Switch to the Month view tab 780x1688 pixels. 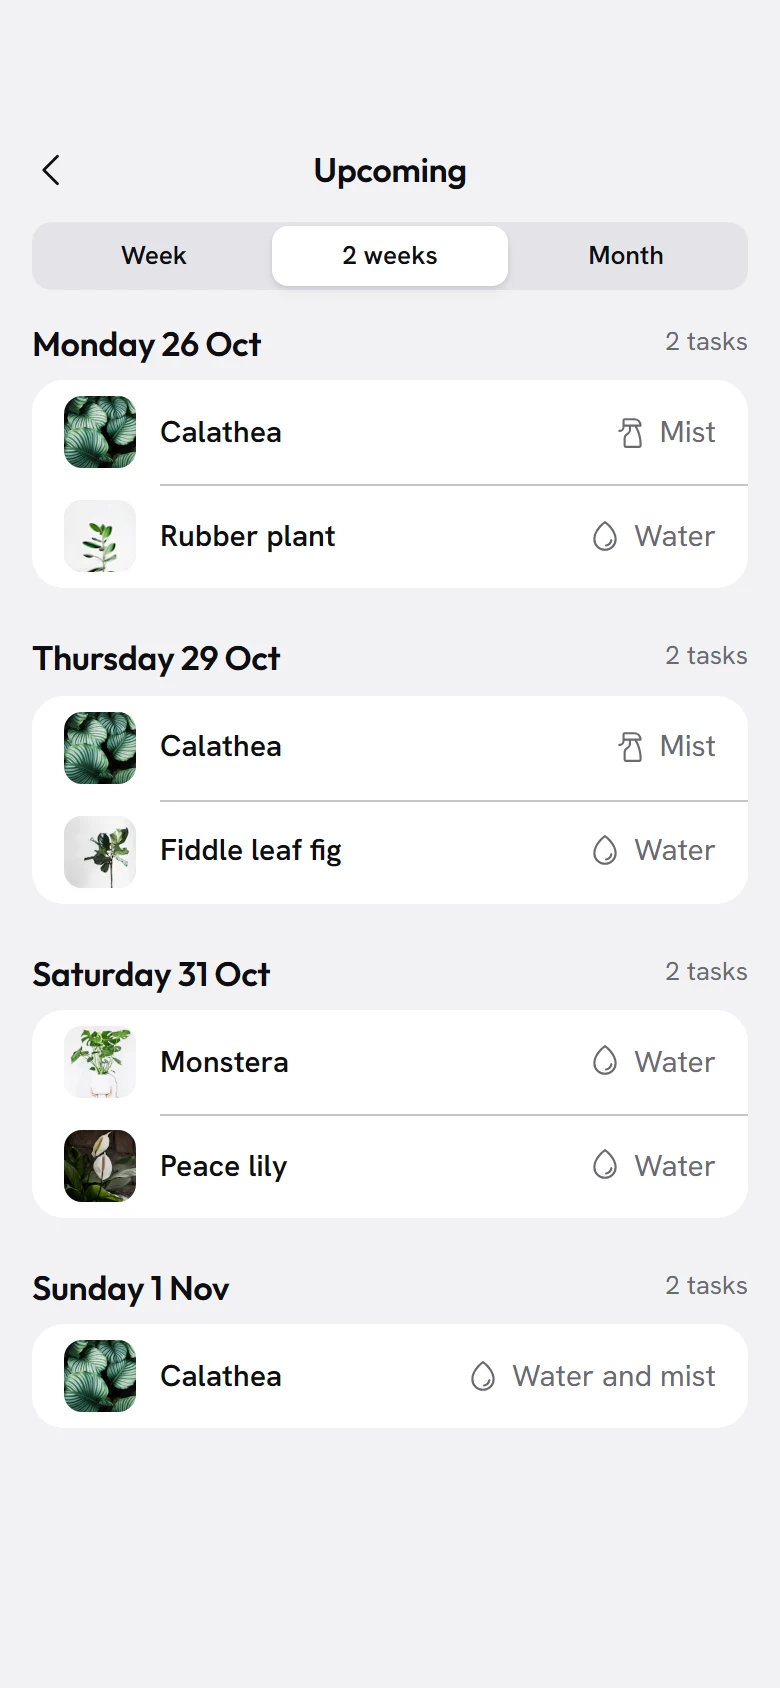click(626, 256)
